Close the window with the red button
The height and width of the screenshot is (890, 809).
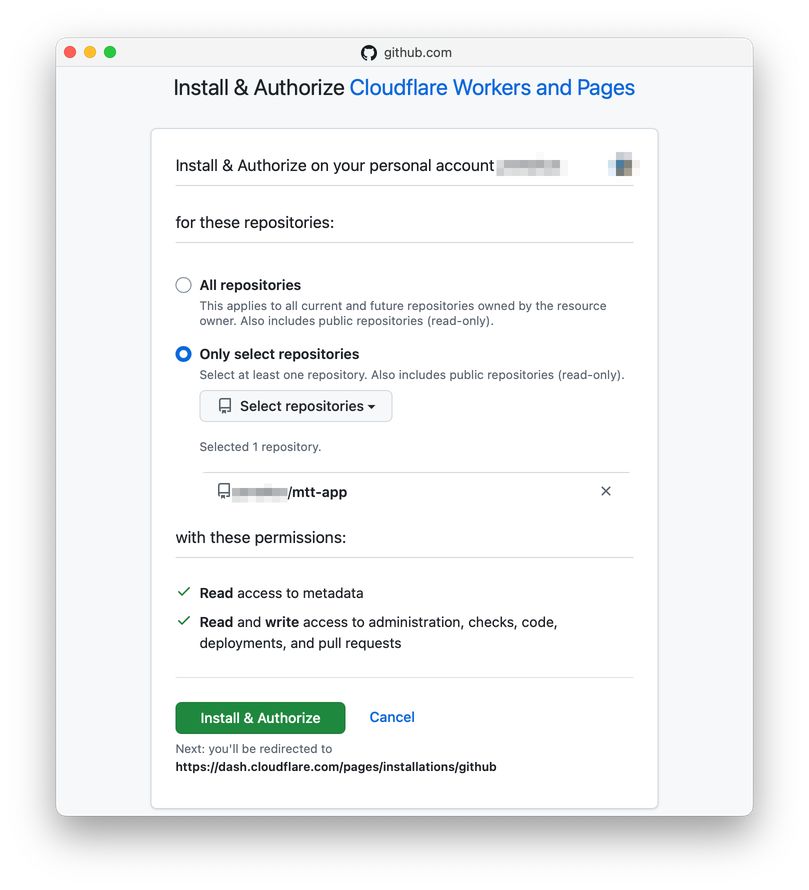point(70,52)
